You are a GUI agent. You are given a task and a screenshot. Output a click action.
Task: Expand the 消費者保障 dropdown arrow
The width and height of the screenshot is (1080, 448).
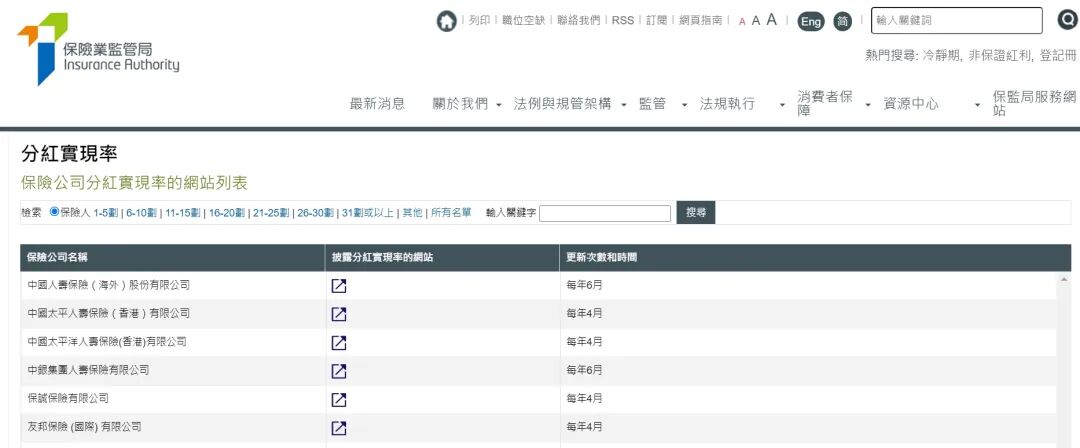tap(868, 105)
